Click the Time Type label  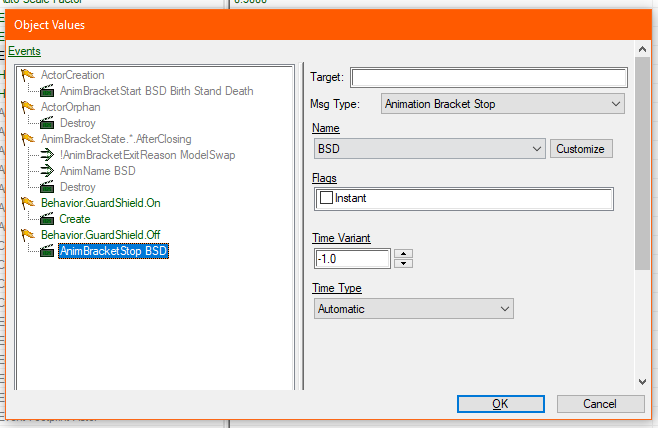click(x=337, y=288)
